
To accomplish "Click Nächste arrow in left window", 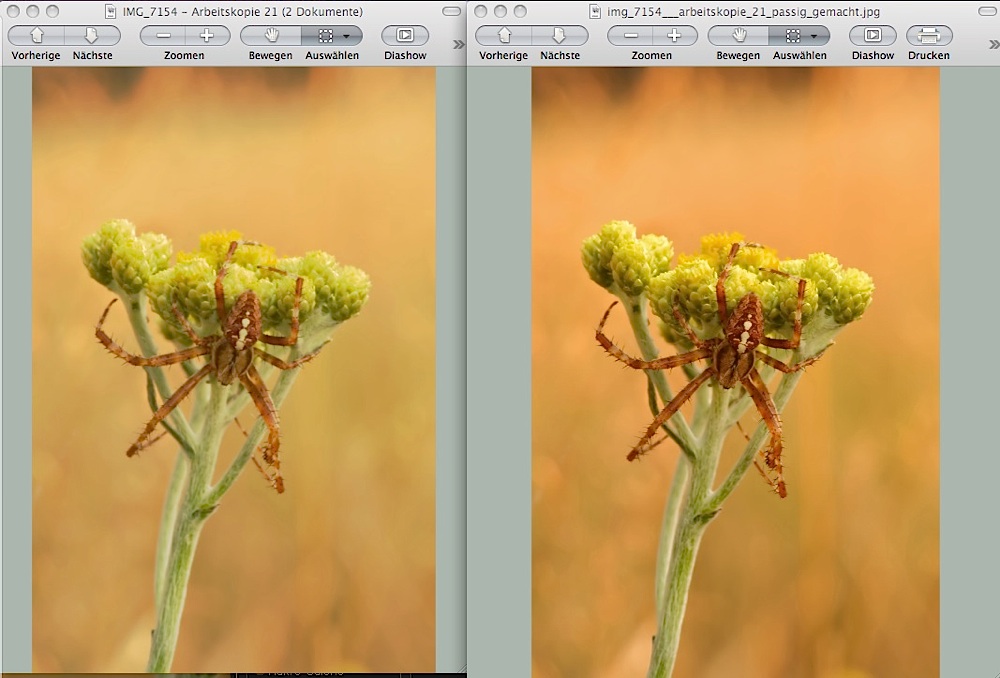I will pos(92,35).
